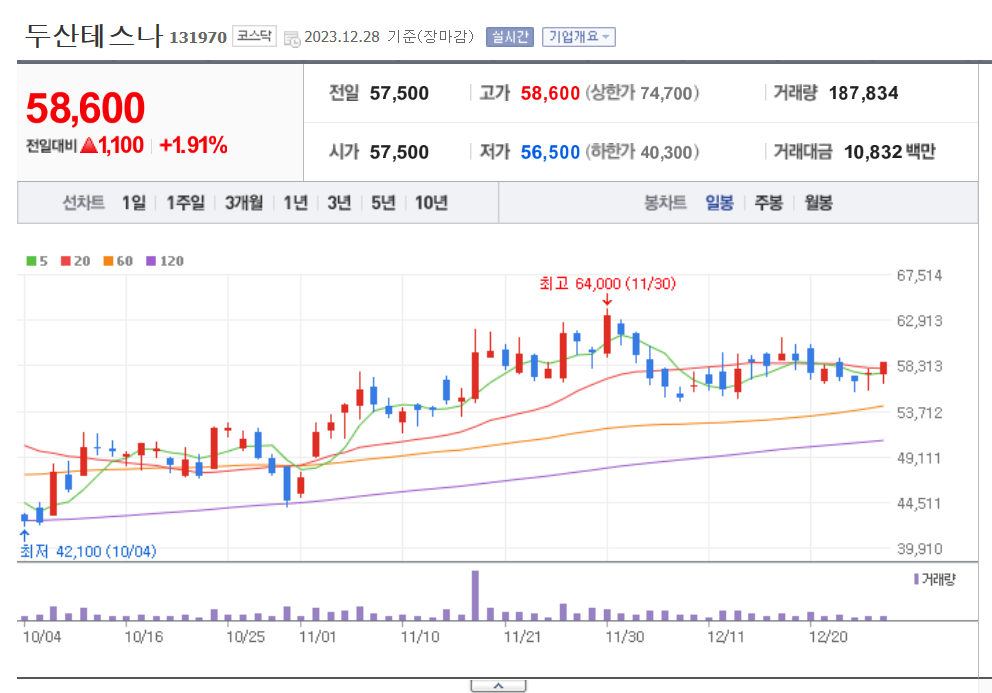Click the stock code 131970

[198, 37]
